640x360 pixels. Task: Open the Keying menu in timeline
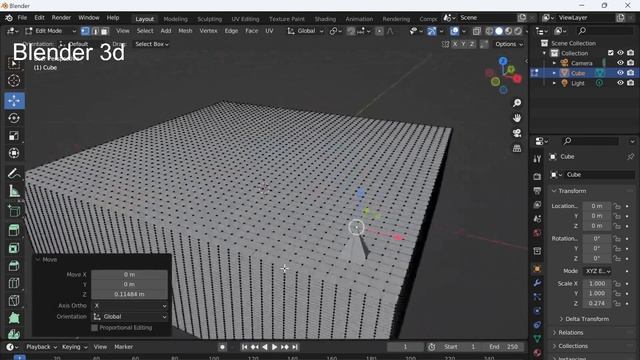[74, 347]
